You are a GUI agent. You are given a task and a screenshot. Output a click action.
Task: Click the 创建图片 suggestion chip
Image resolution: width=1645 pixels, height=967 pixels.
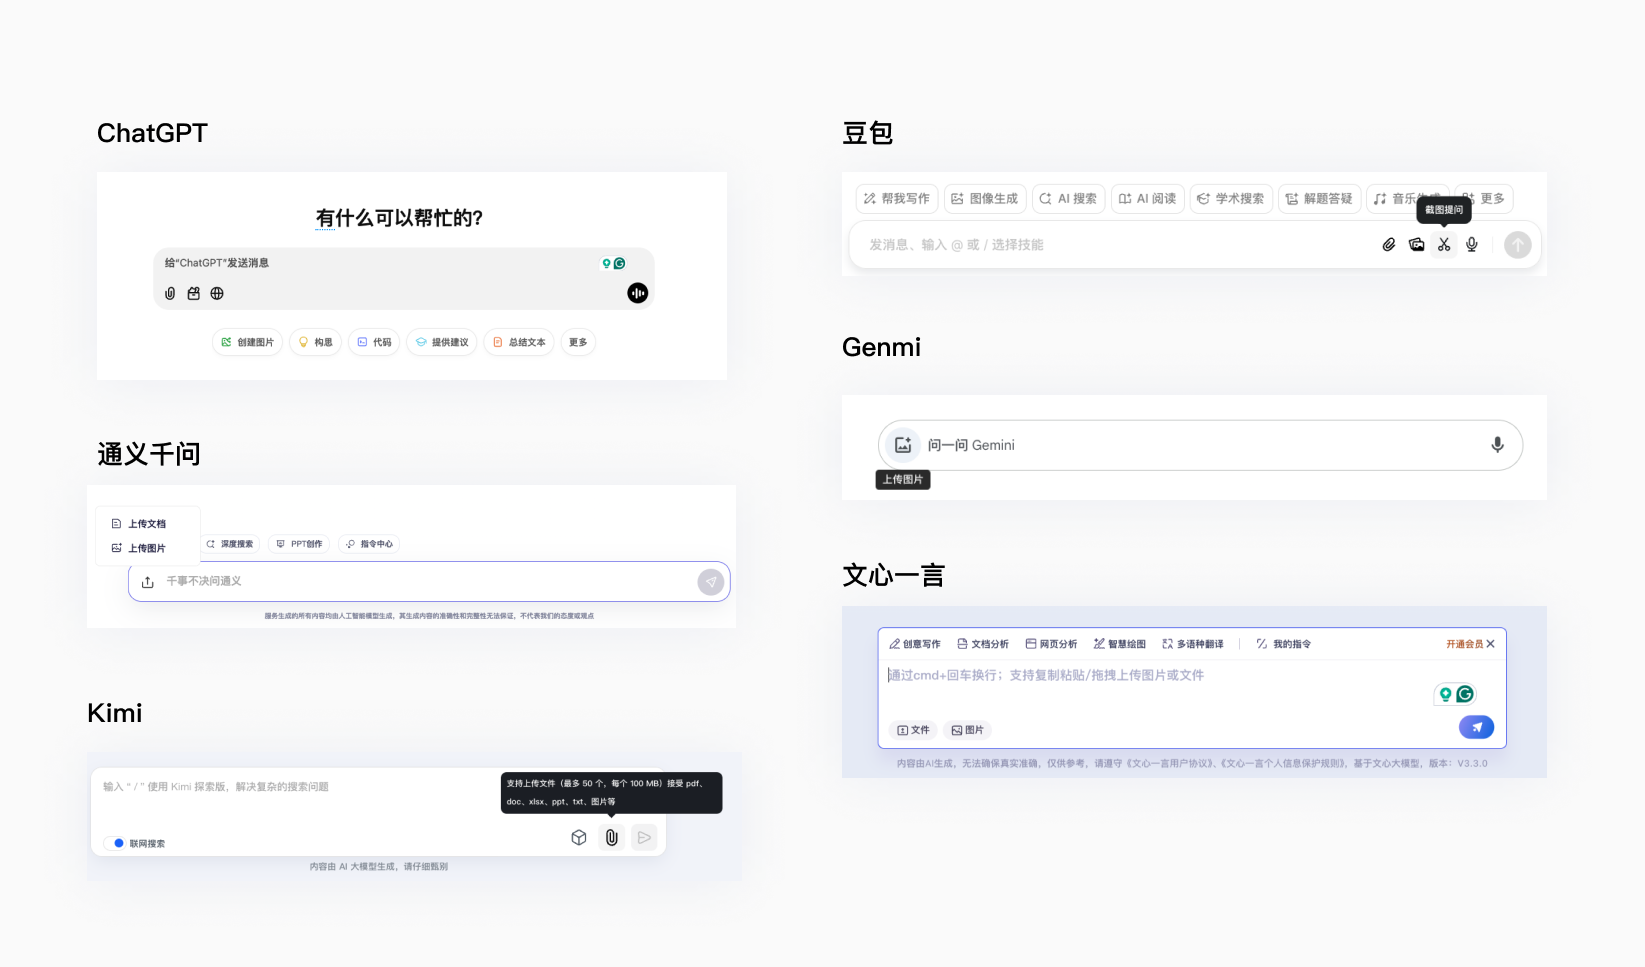(x=248, y=342)
